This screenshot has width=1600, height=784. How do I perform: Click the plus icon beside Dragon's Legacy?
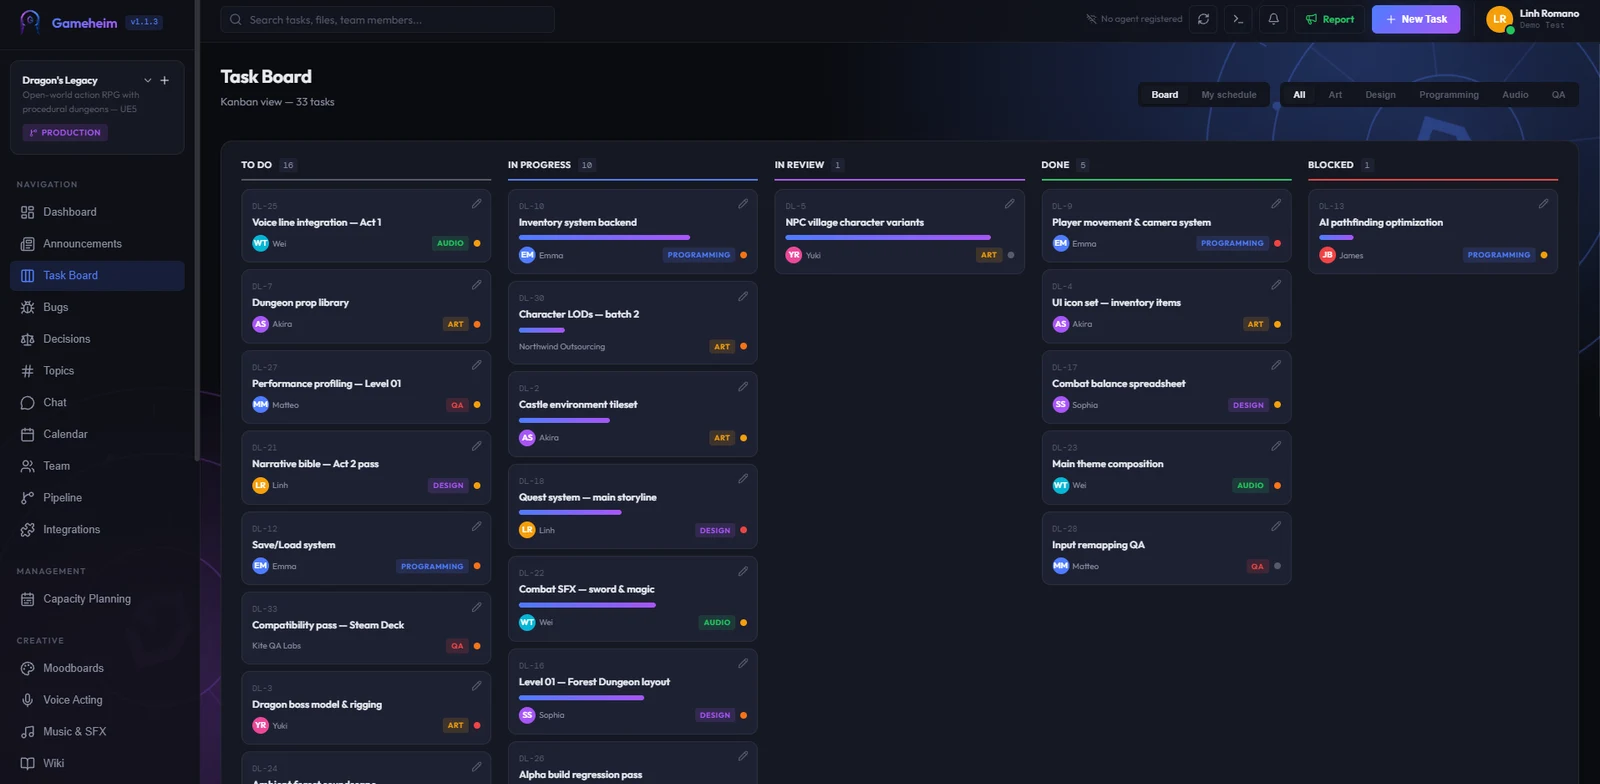pos(165,80)
